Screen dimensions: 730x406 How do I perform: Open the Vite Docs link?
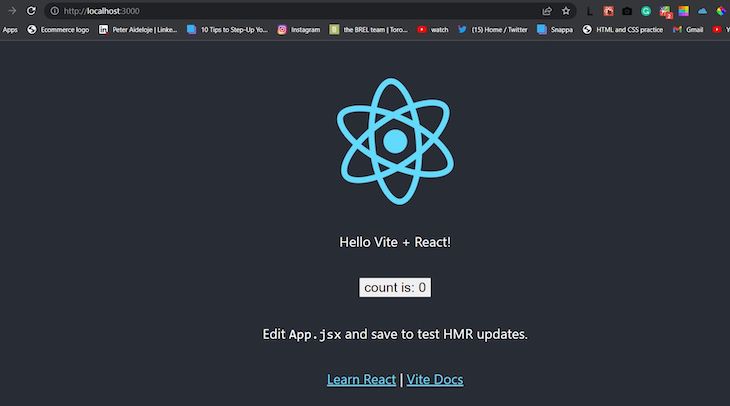tap(434, 380)
